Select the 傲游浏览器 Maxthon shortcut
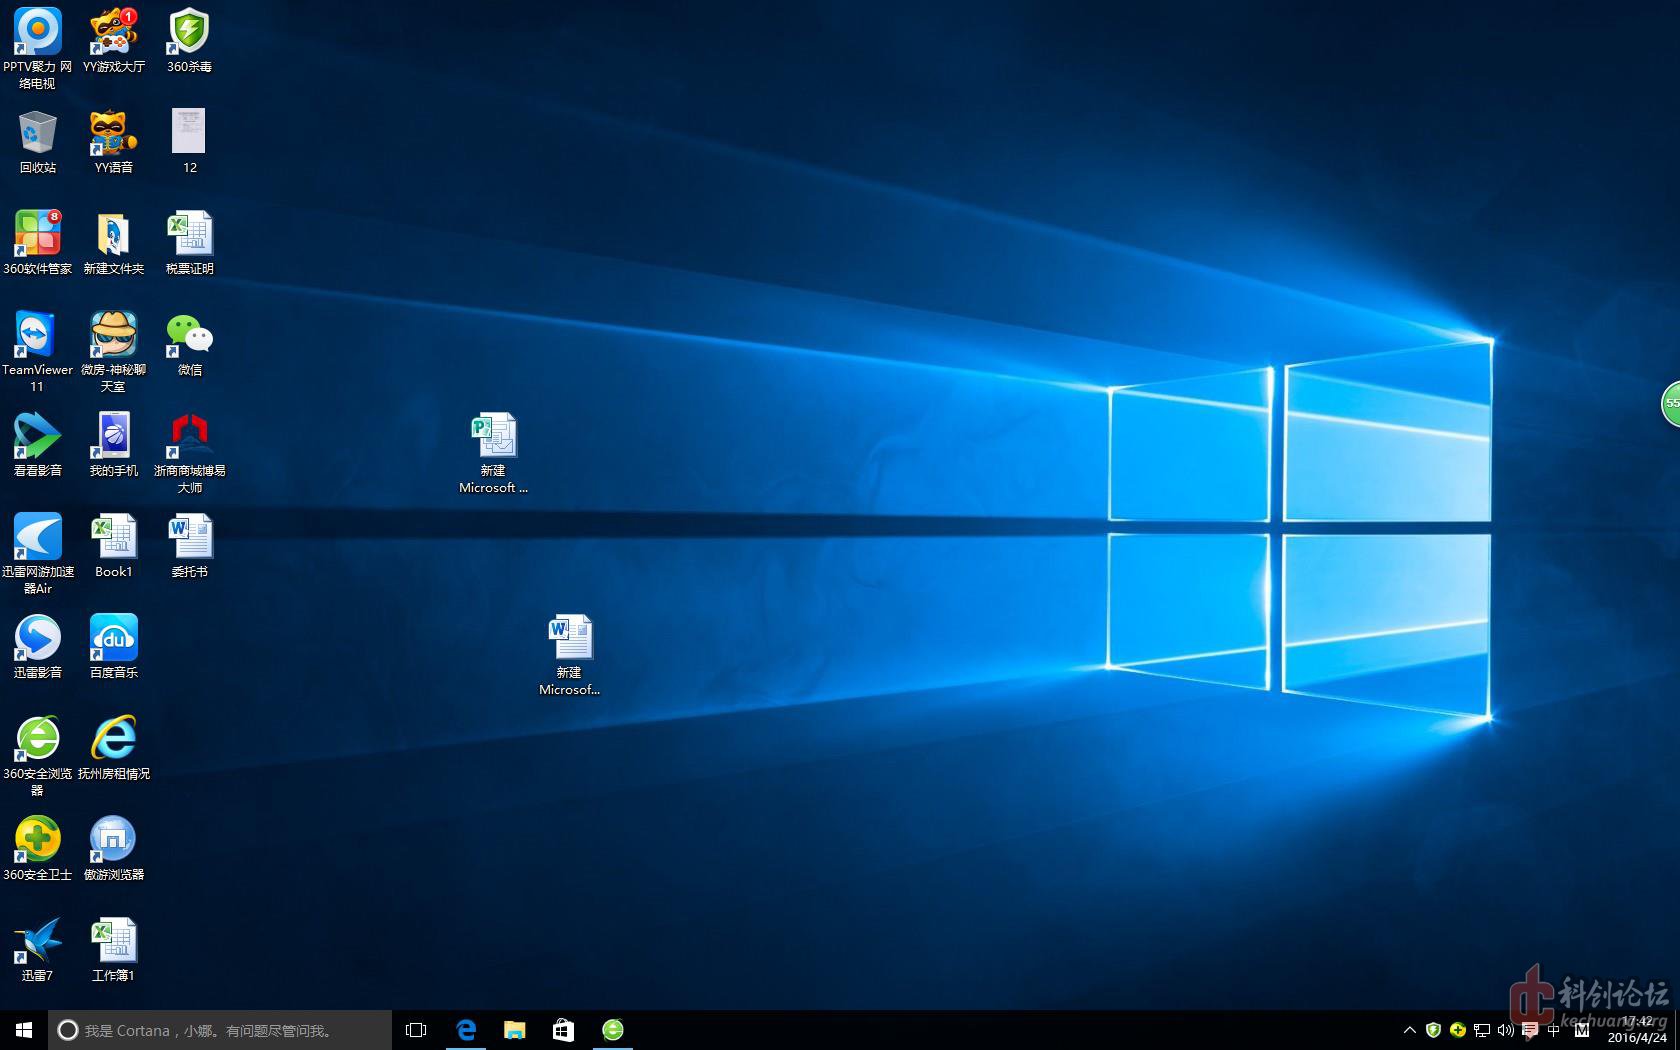 click(114, 848)
